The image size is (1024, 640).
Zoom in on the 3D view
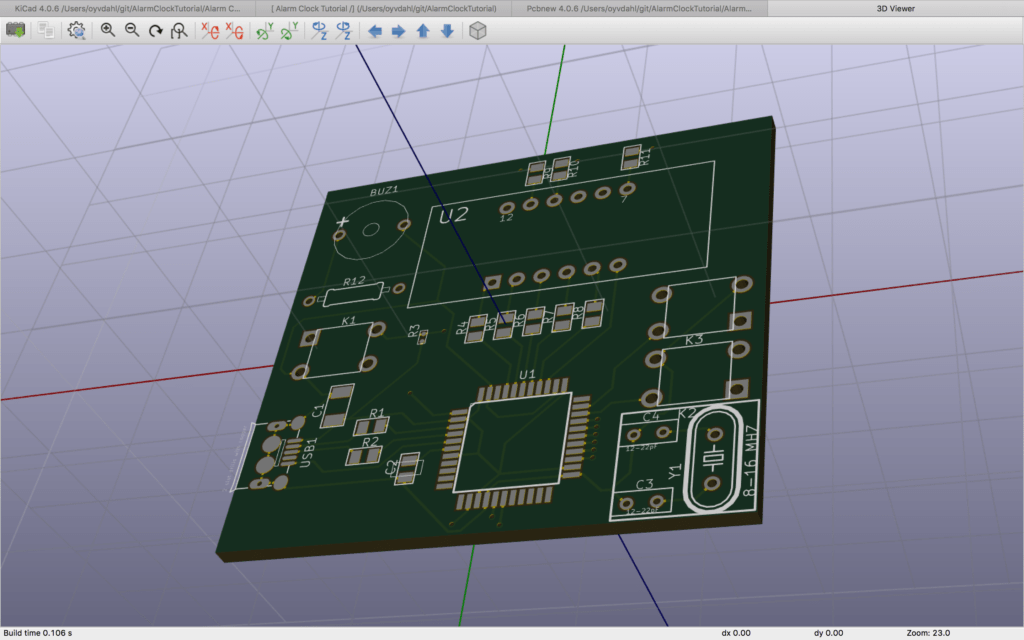[x=105, y=30]
